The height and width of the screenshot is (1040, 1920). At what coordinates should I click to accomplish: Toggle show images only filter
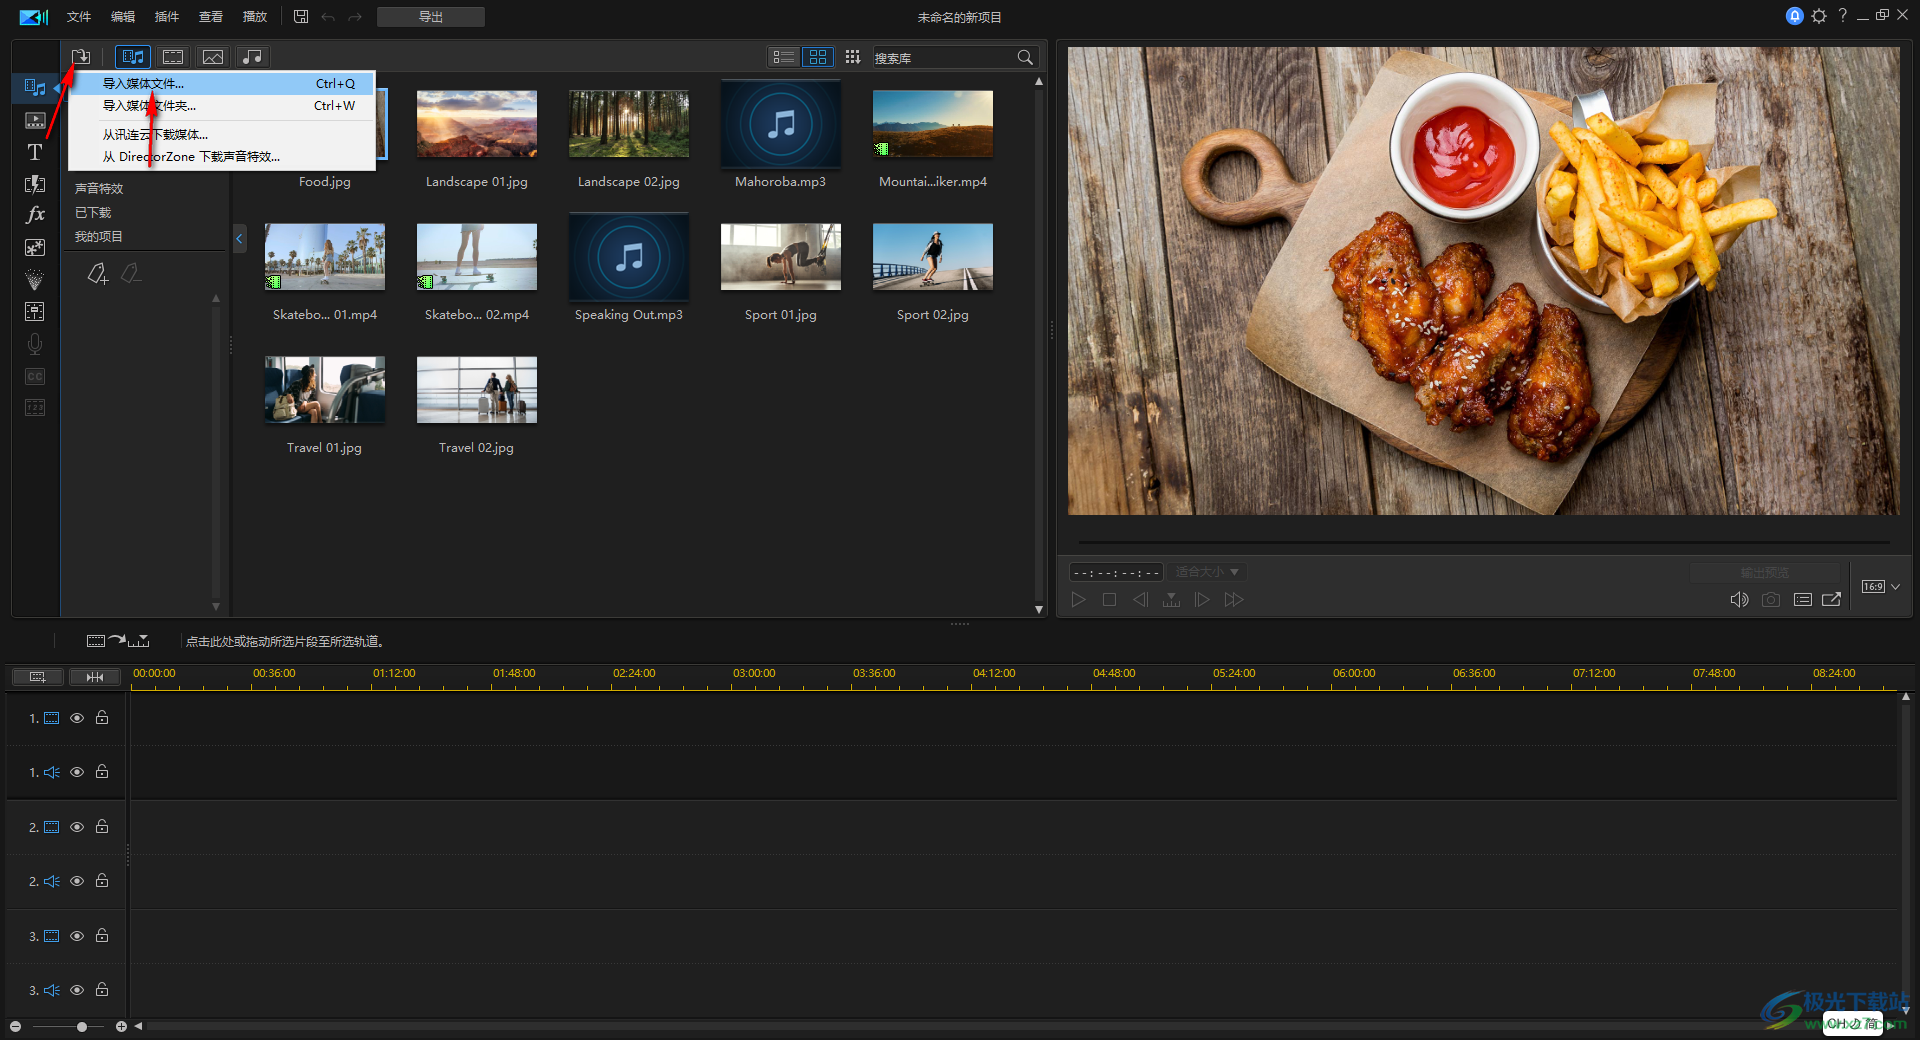pos(213,57)
